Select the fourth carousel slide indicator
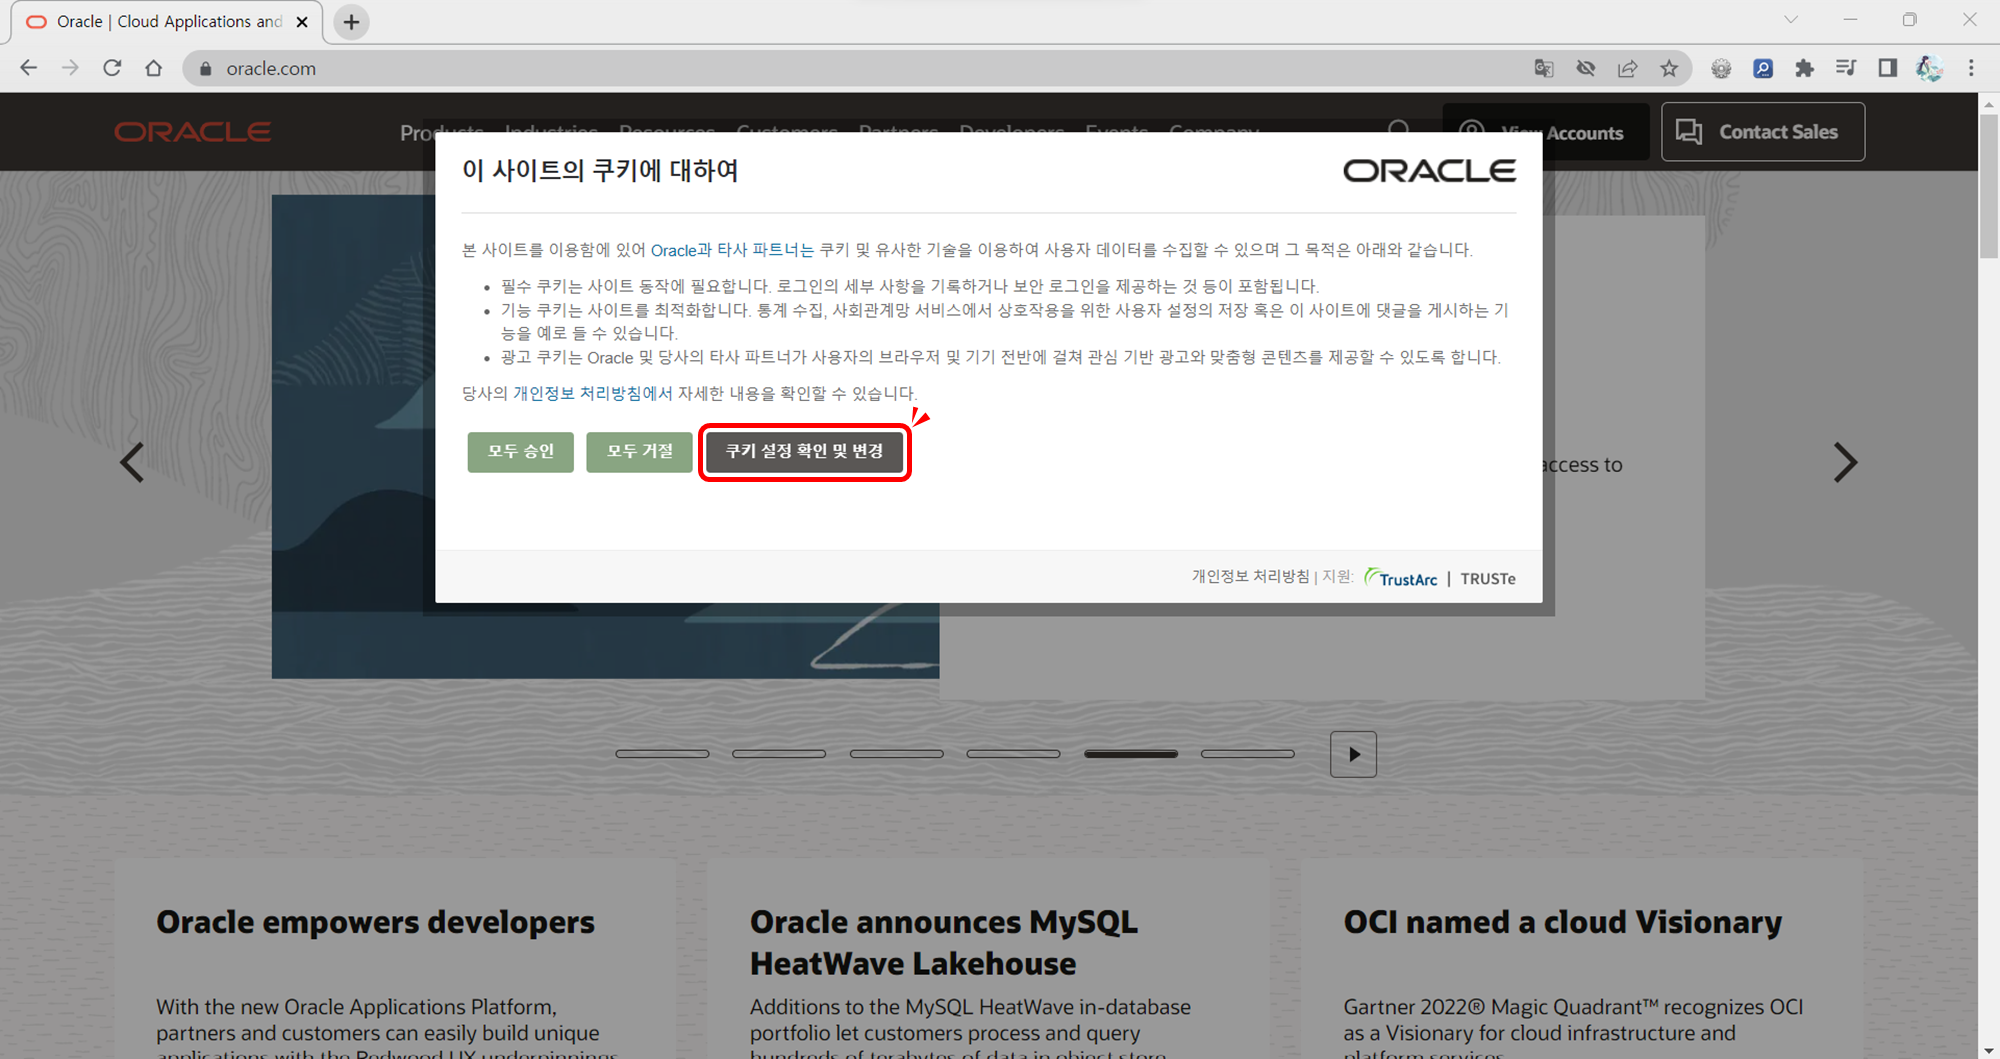2000x1059 pixels. coord(1013,754)
